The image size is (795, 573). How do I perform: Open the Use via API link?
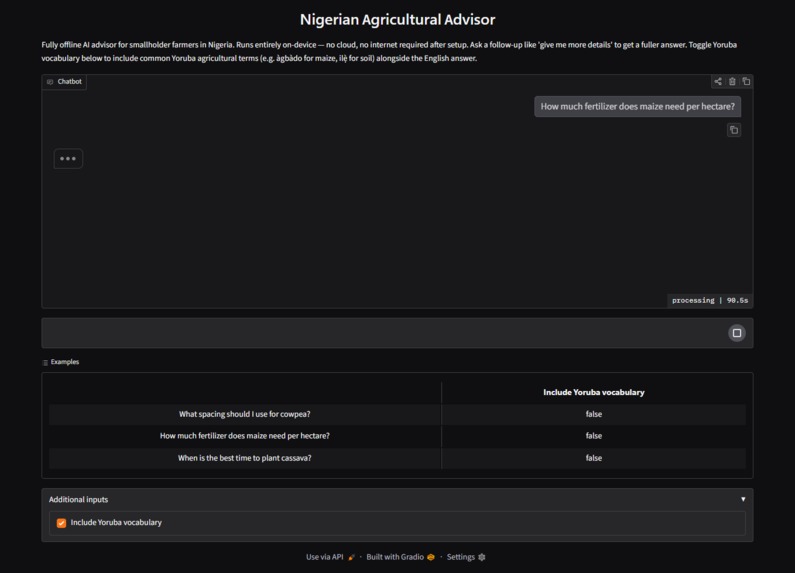click(330, 557)
